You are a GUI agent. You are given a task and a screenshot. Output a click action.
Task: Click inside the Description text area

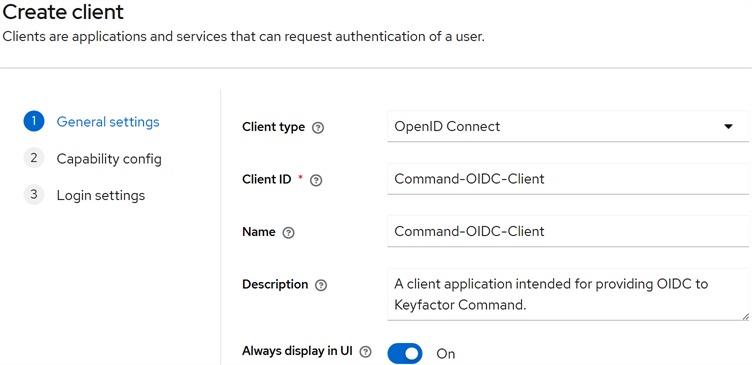(568, 294)
